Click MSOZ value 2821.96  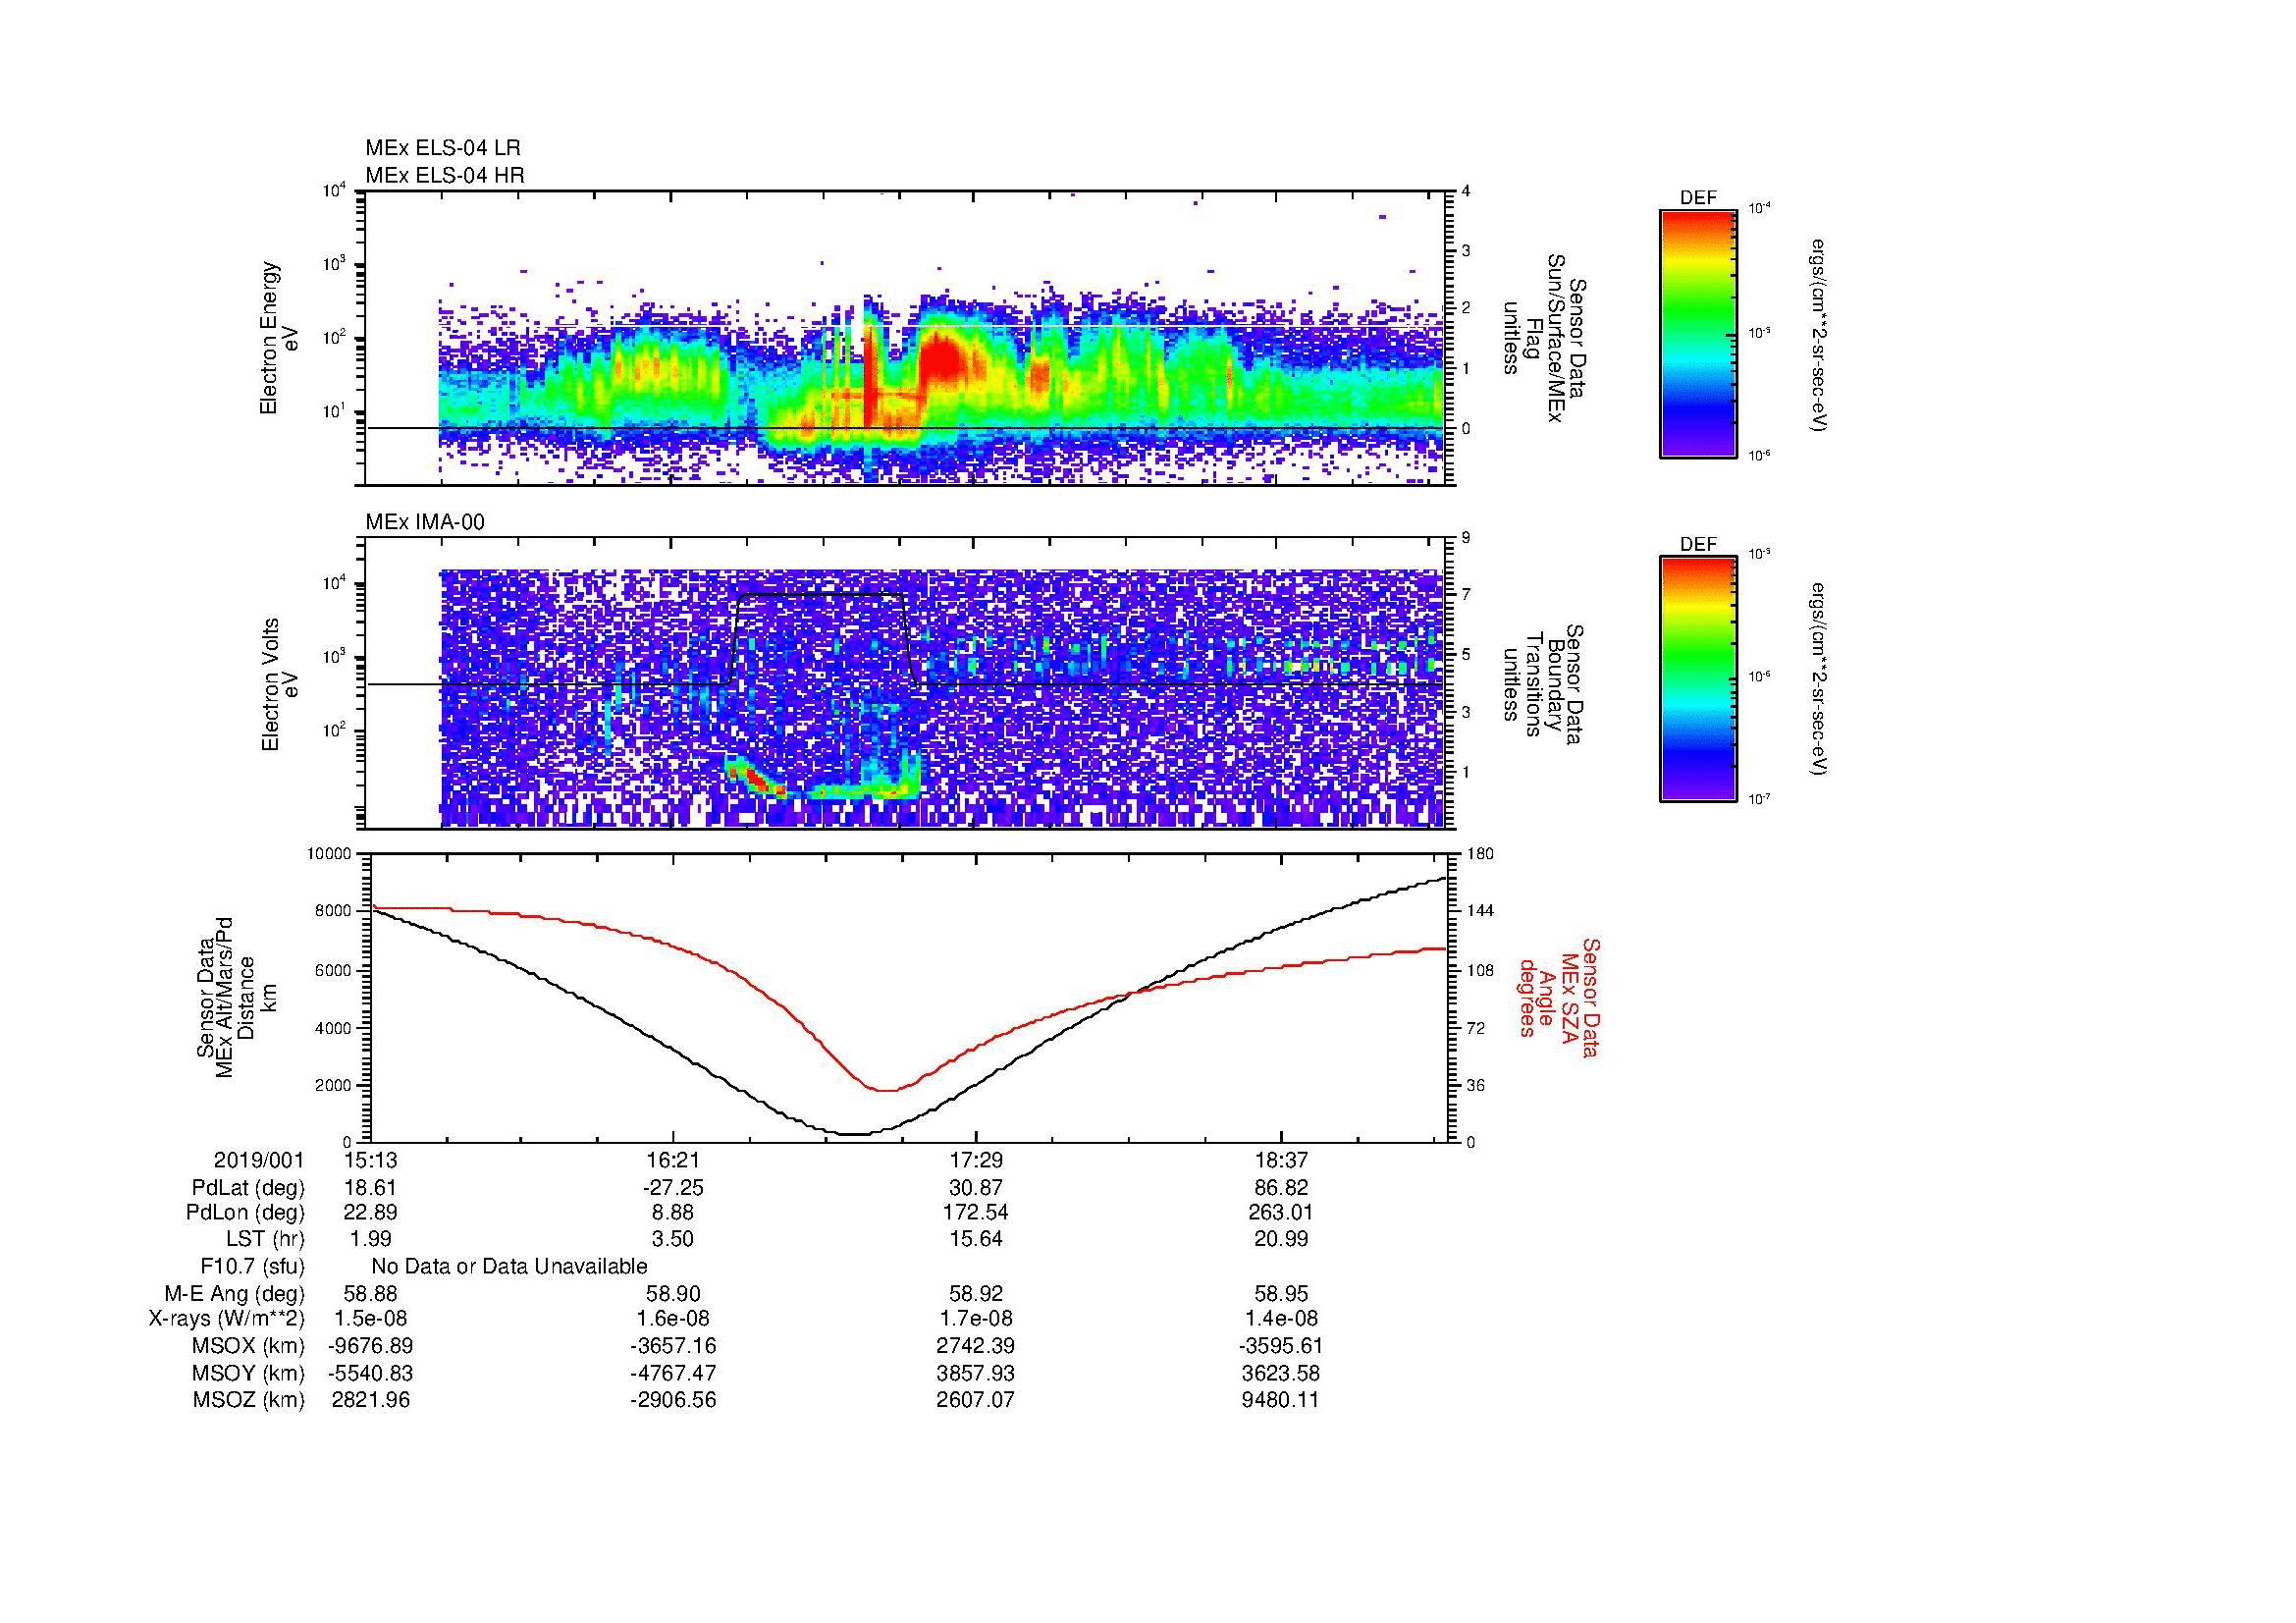[x=371, y=1400]
